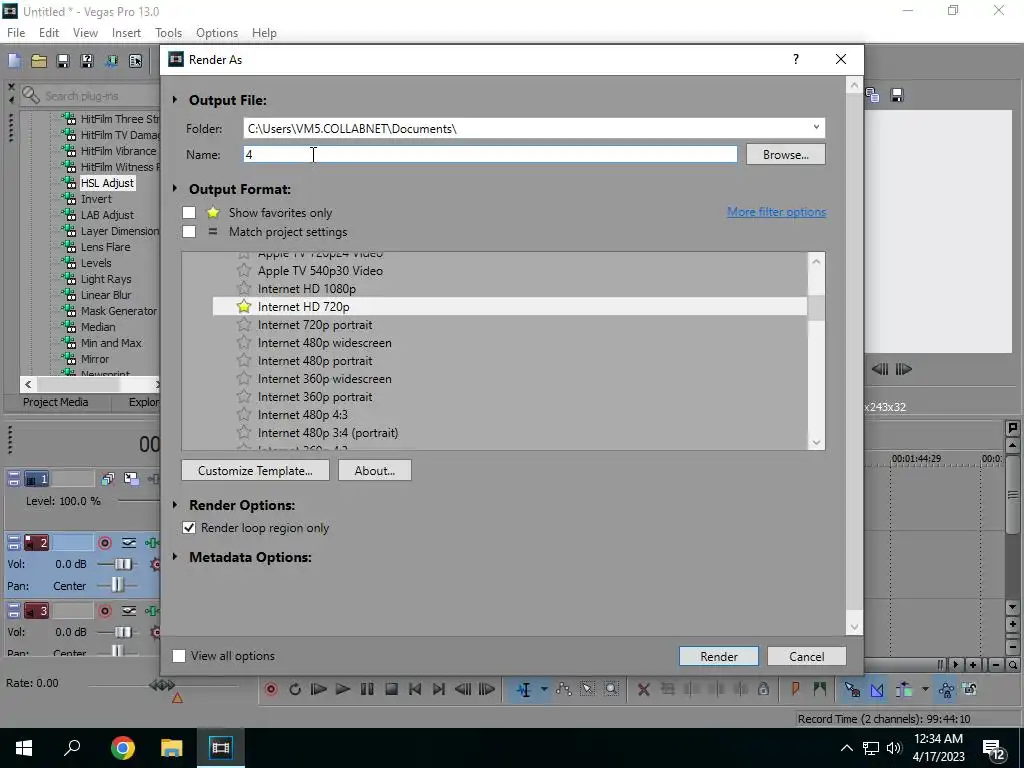Screen dimensions: 1024x768
Task: Click the Lock event icon
Action: 763,689
